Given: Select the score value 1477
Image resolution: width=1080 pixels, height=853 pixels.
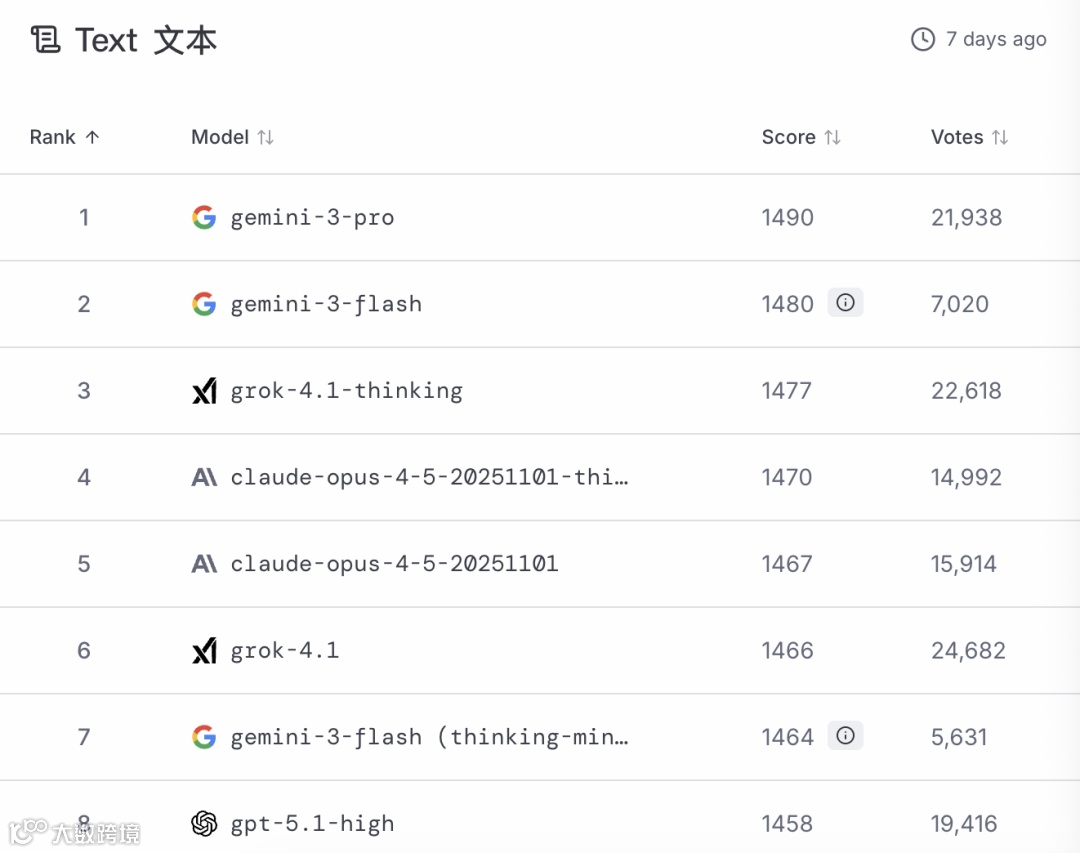Looking at the screenshot, I should click(x=787, y=391).
